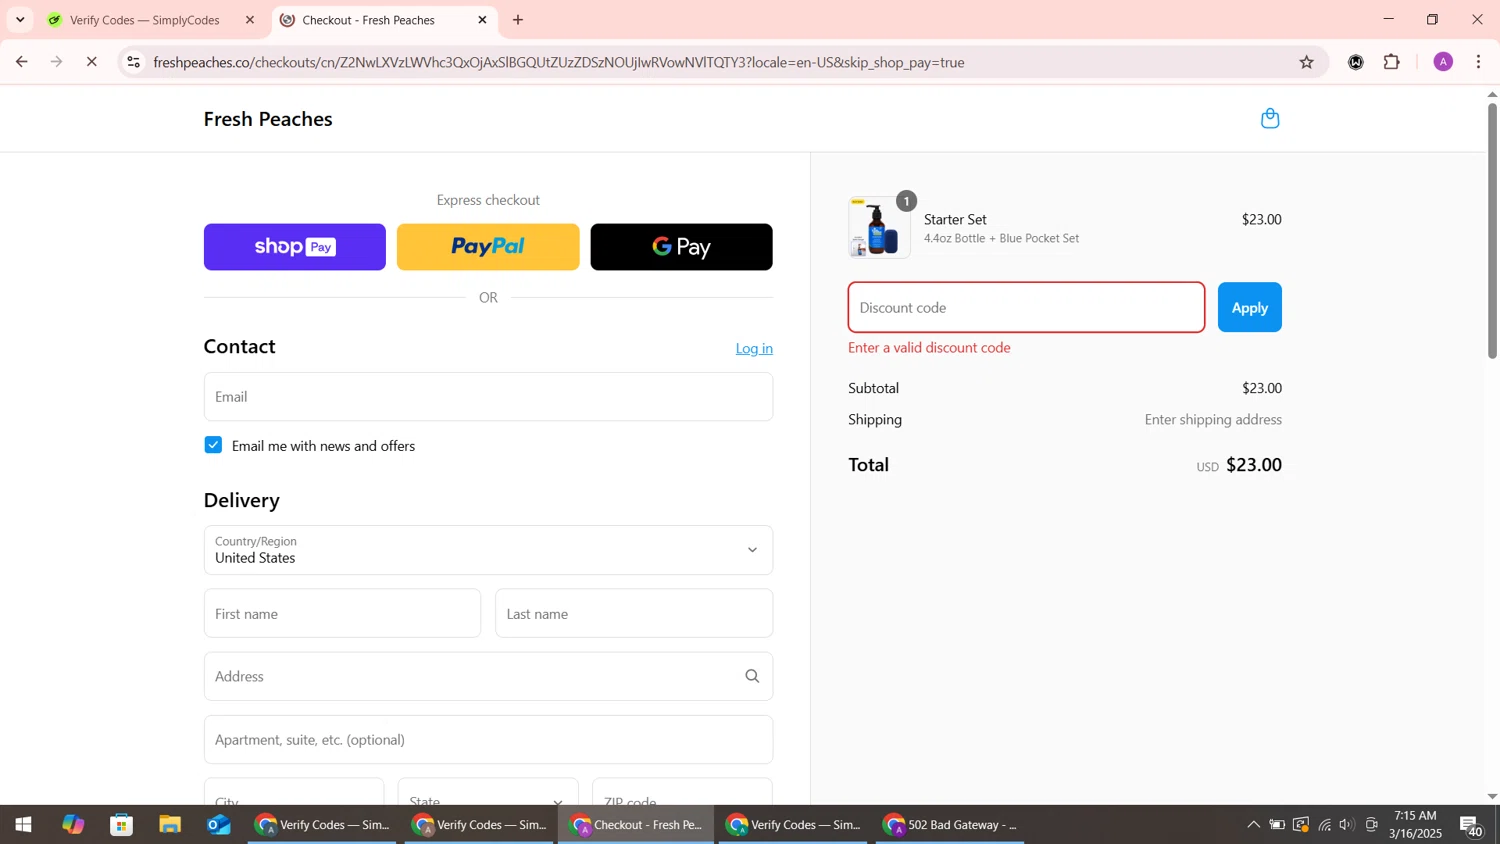This screenshot has width=1500, height=844.
Task: Open the Chrome profile avatar
Action: pos(1443,62)
